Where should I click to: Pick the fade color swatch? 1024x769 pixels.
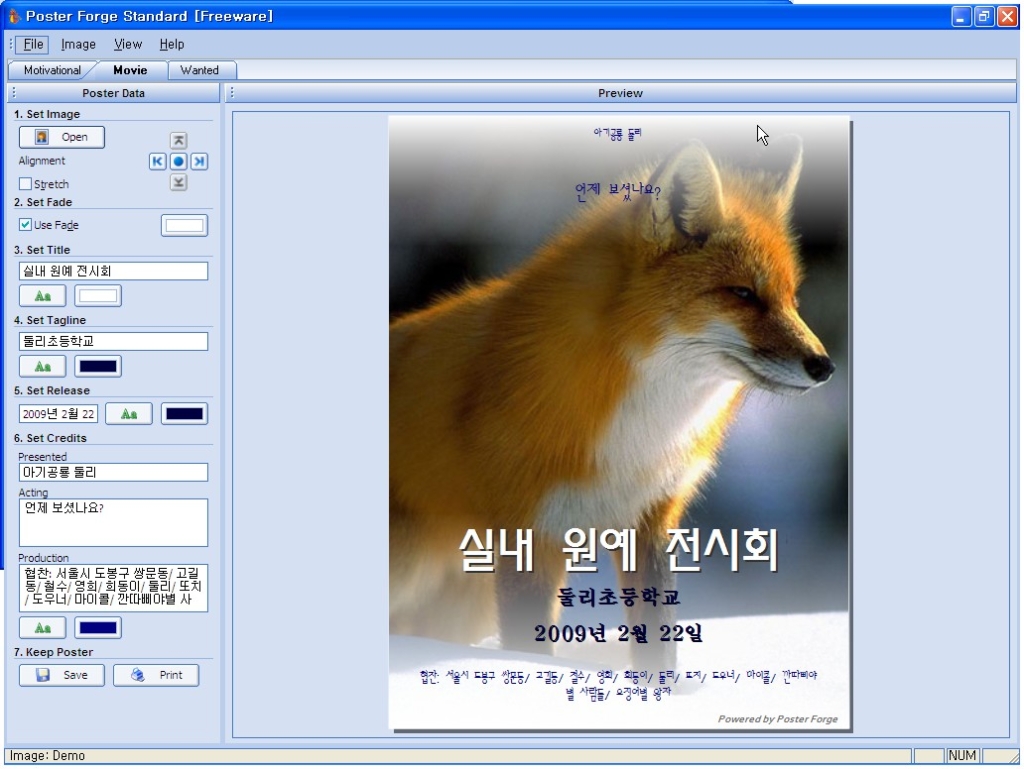(184, 225)
